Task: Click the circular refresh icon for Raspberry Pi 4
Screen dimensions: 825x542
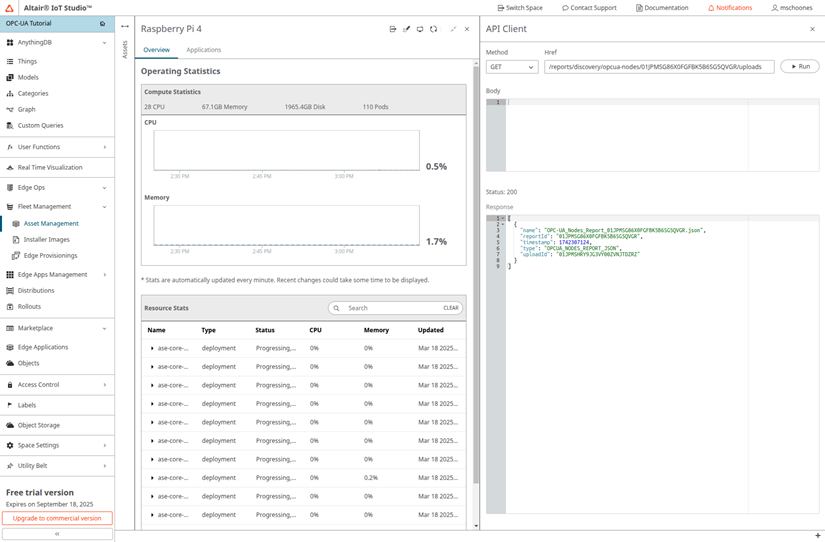Action: tap(434, 29)
